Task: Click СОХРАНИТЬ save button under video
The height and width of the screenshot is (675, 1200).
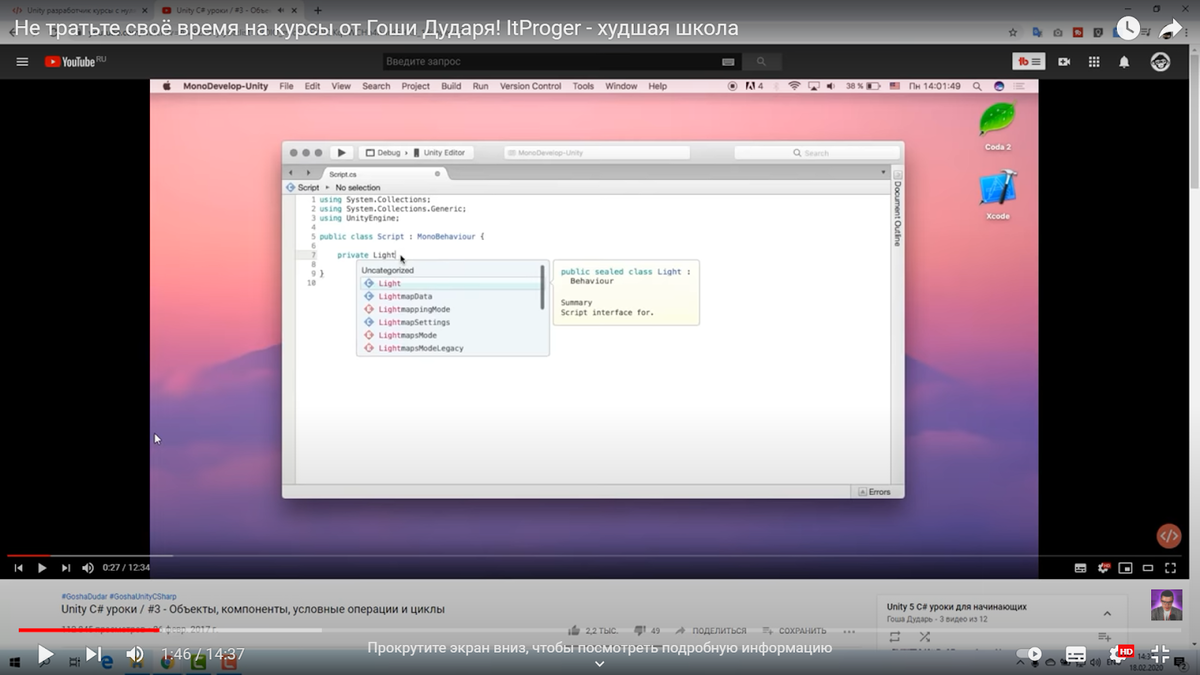Action: (794, 631)
